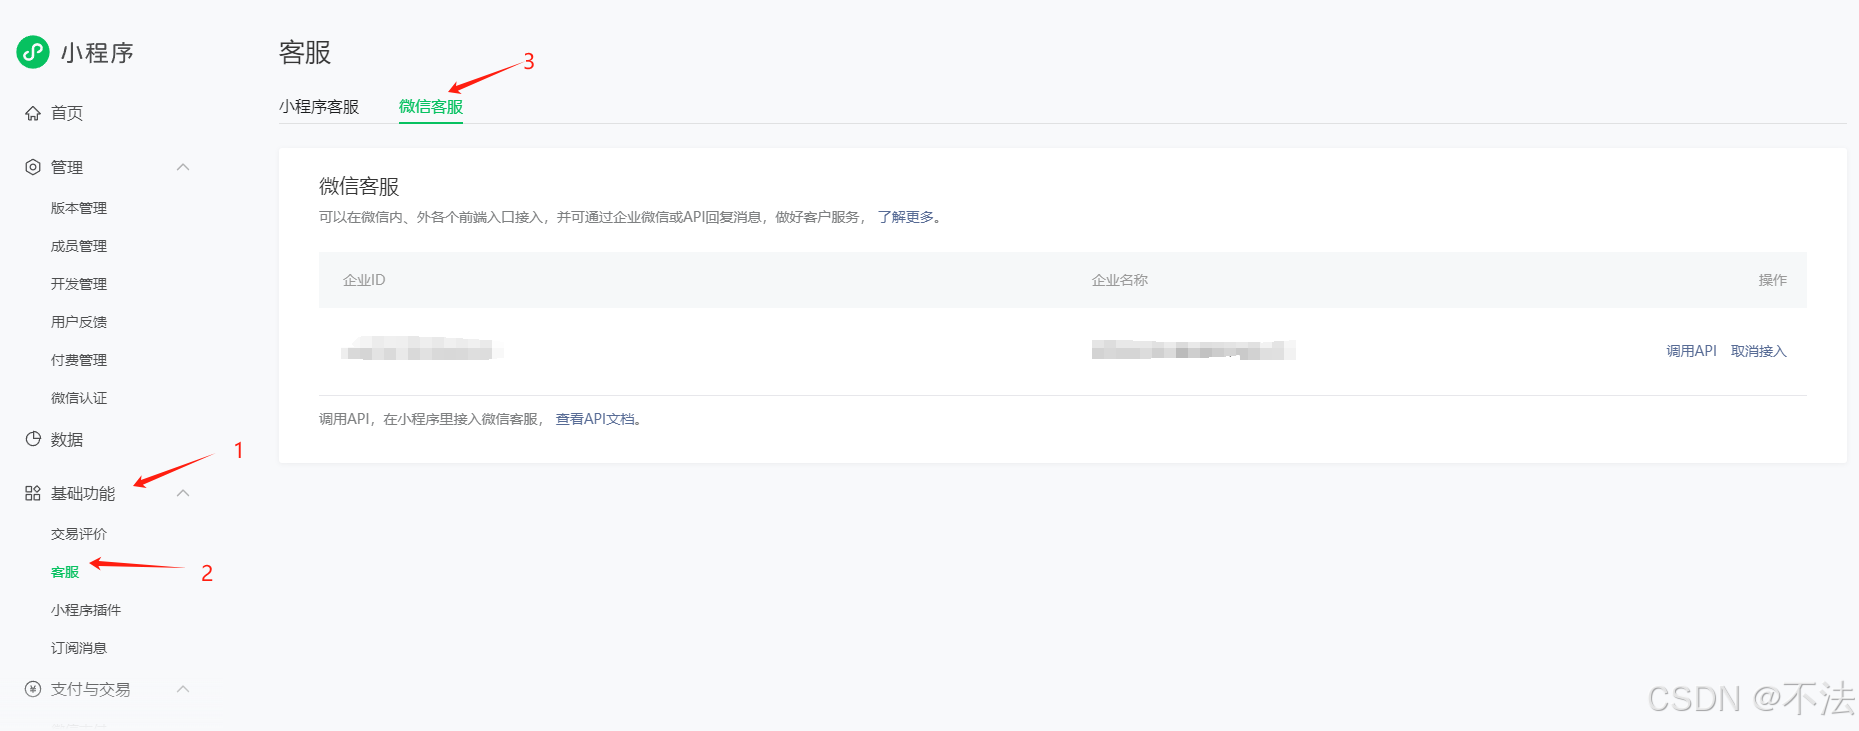Go to 开发管理 menu item

[x=79, y=284]
